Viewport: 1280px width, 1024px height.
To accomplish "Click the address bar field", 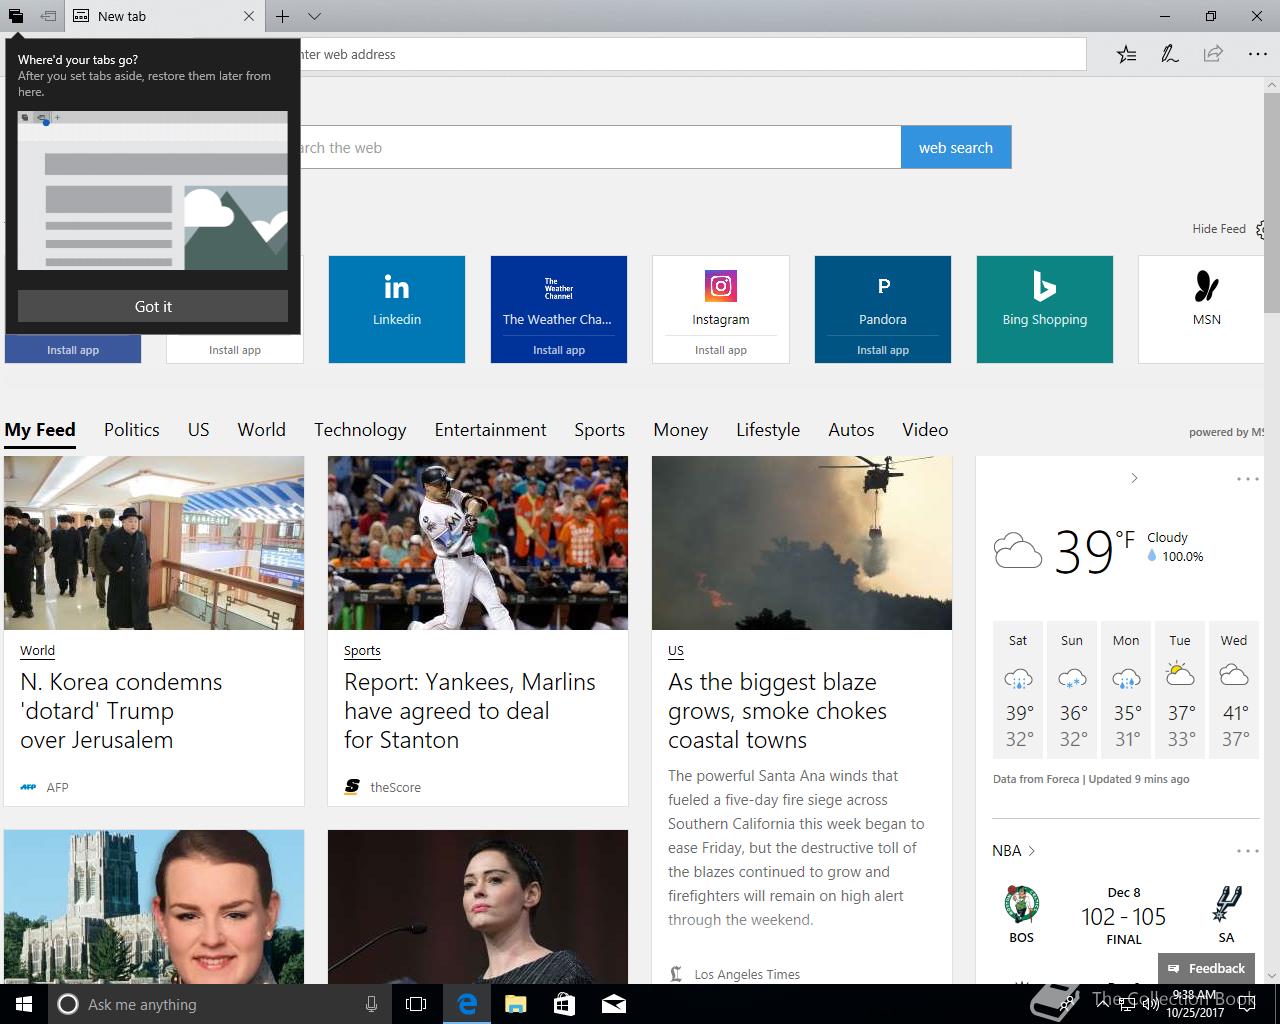I will coord(692,54).
